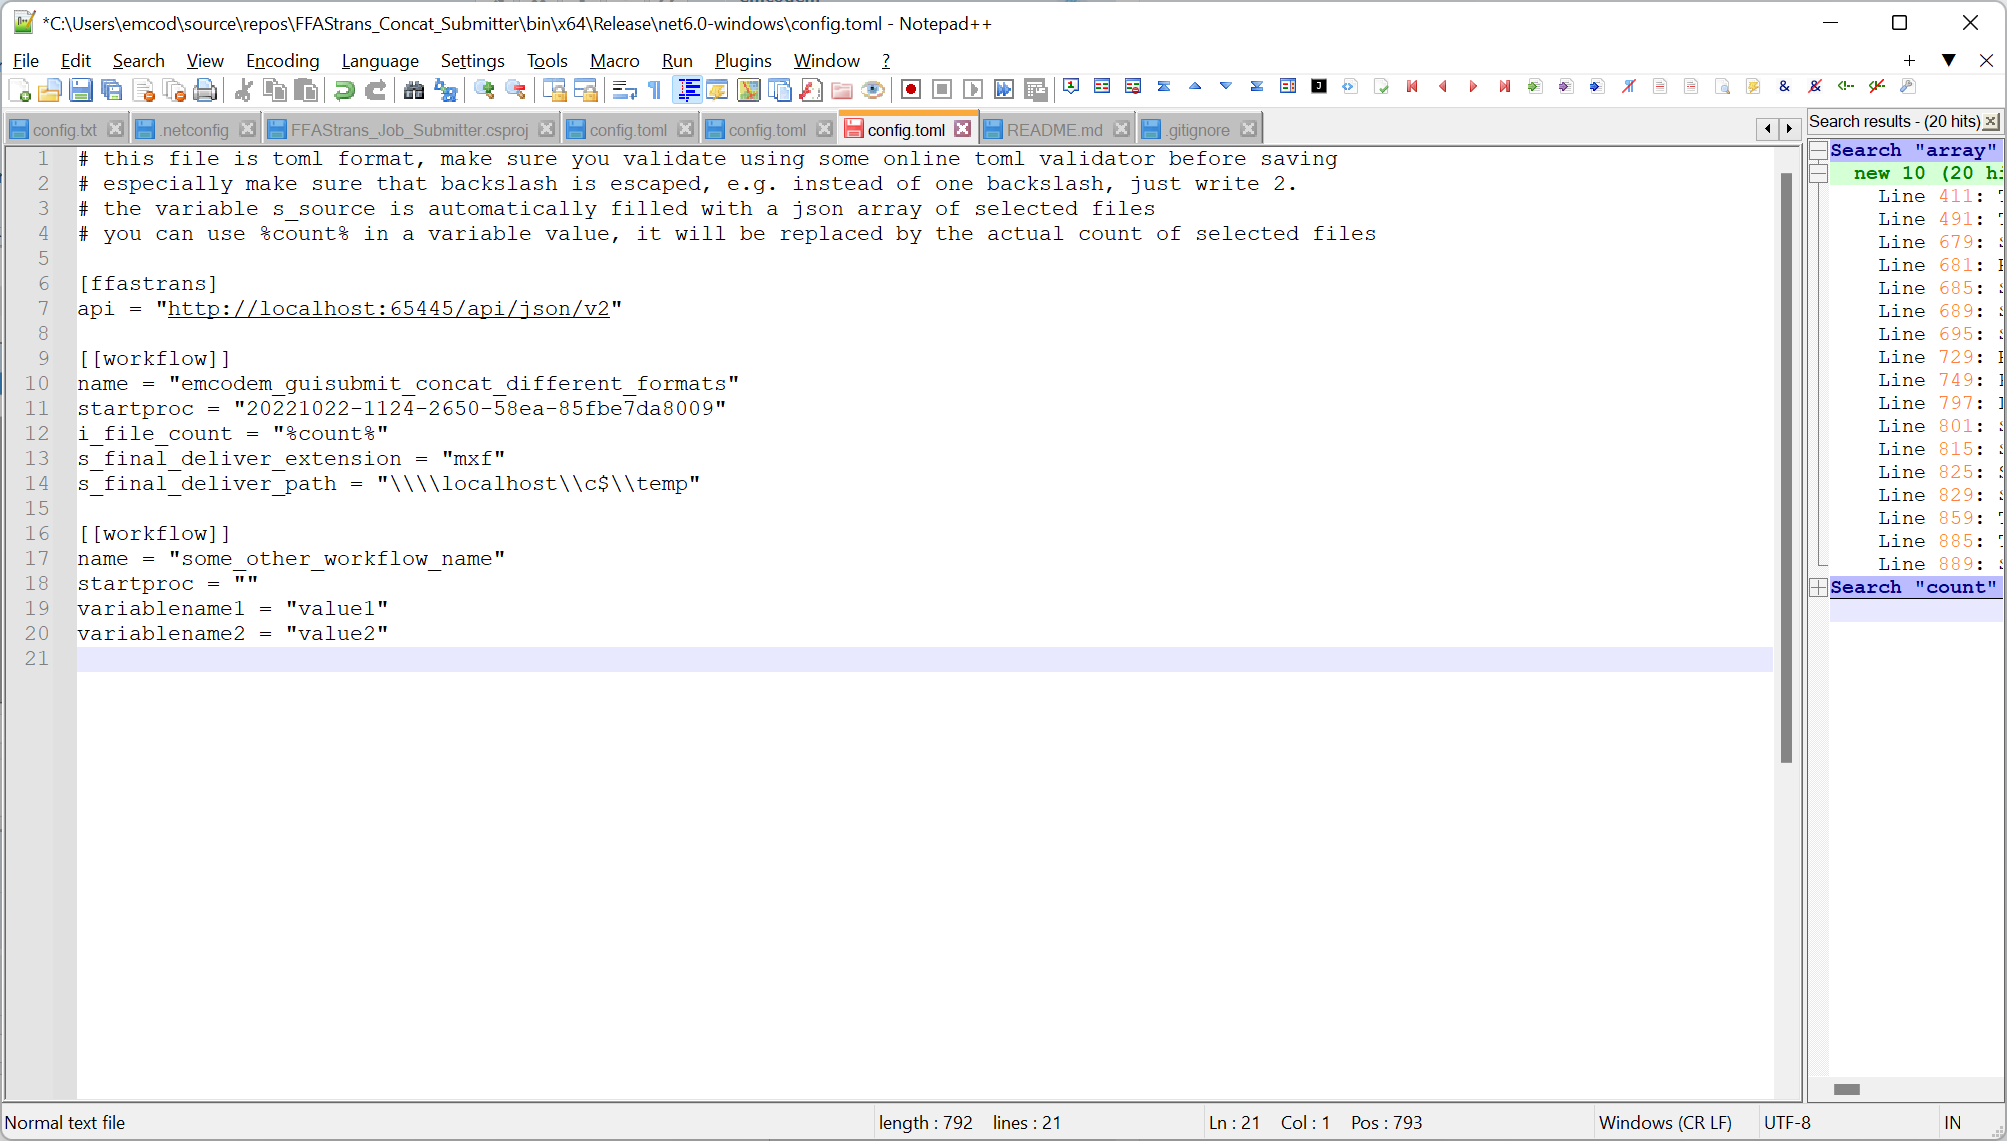Viewport: 2007px width, 1141px height.
Task: Open the ? help menu
Action: coord(886,61)
